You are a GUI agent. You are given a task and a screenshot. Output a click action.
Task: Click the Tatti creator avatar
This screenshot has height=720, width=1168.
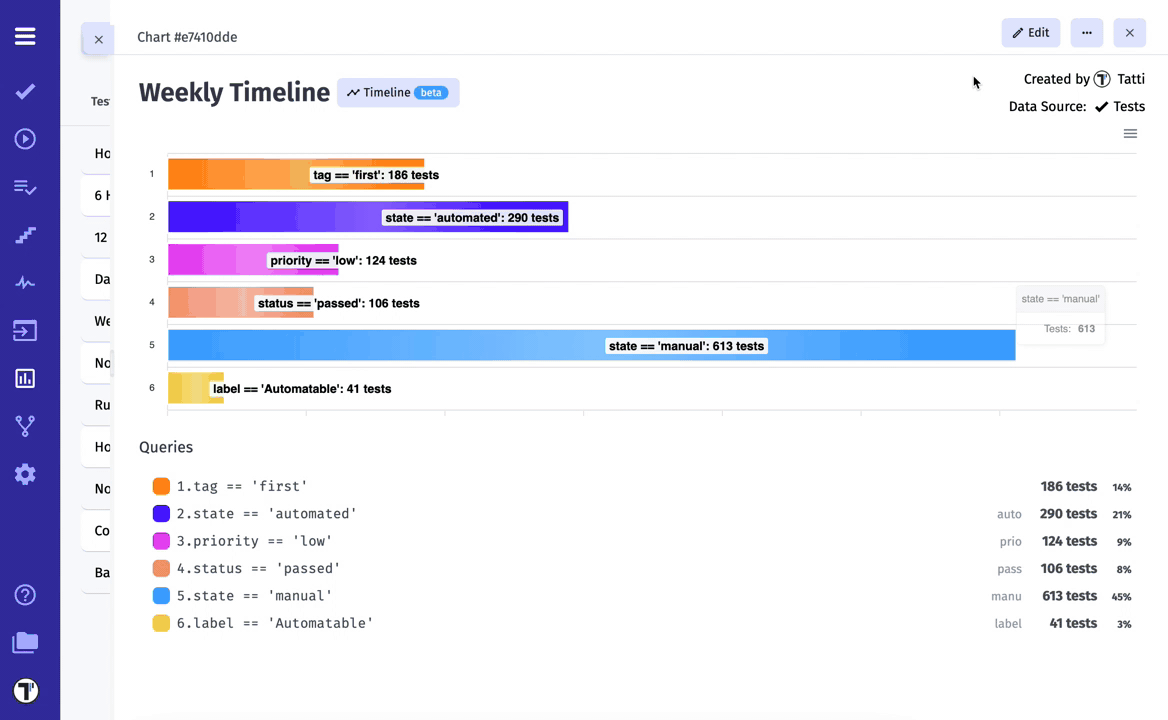point(1102,79)
